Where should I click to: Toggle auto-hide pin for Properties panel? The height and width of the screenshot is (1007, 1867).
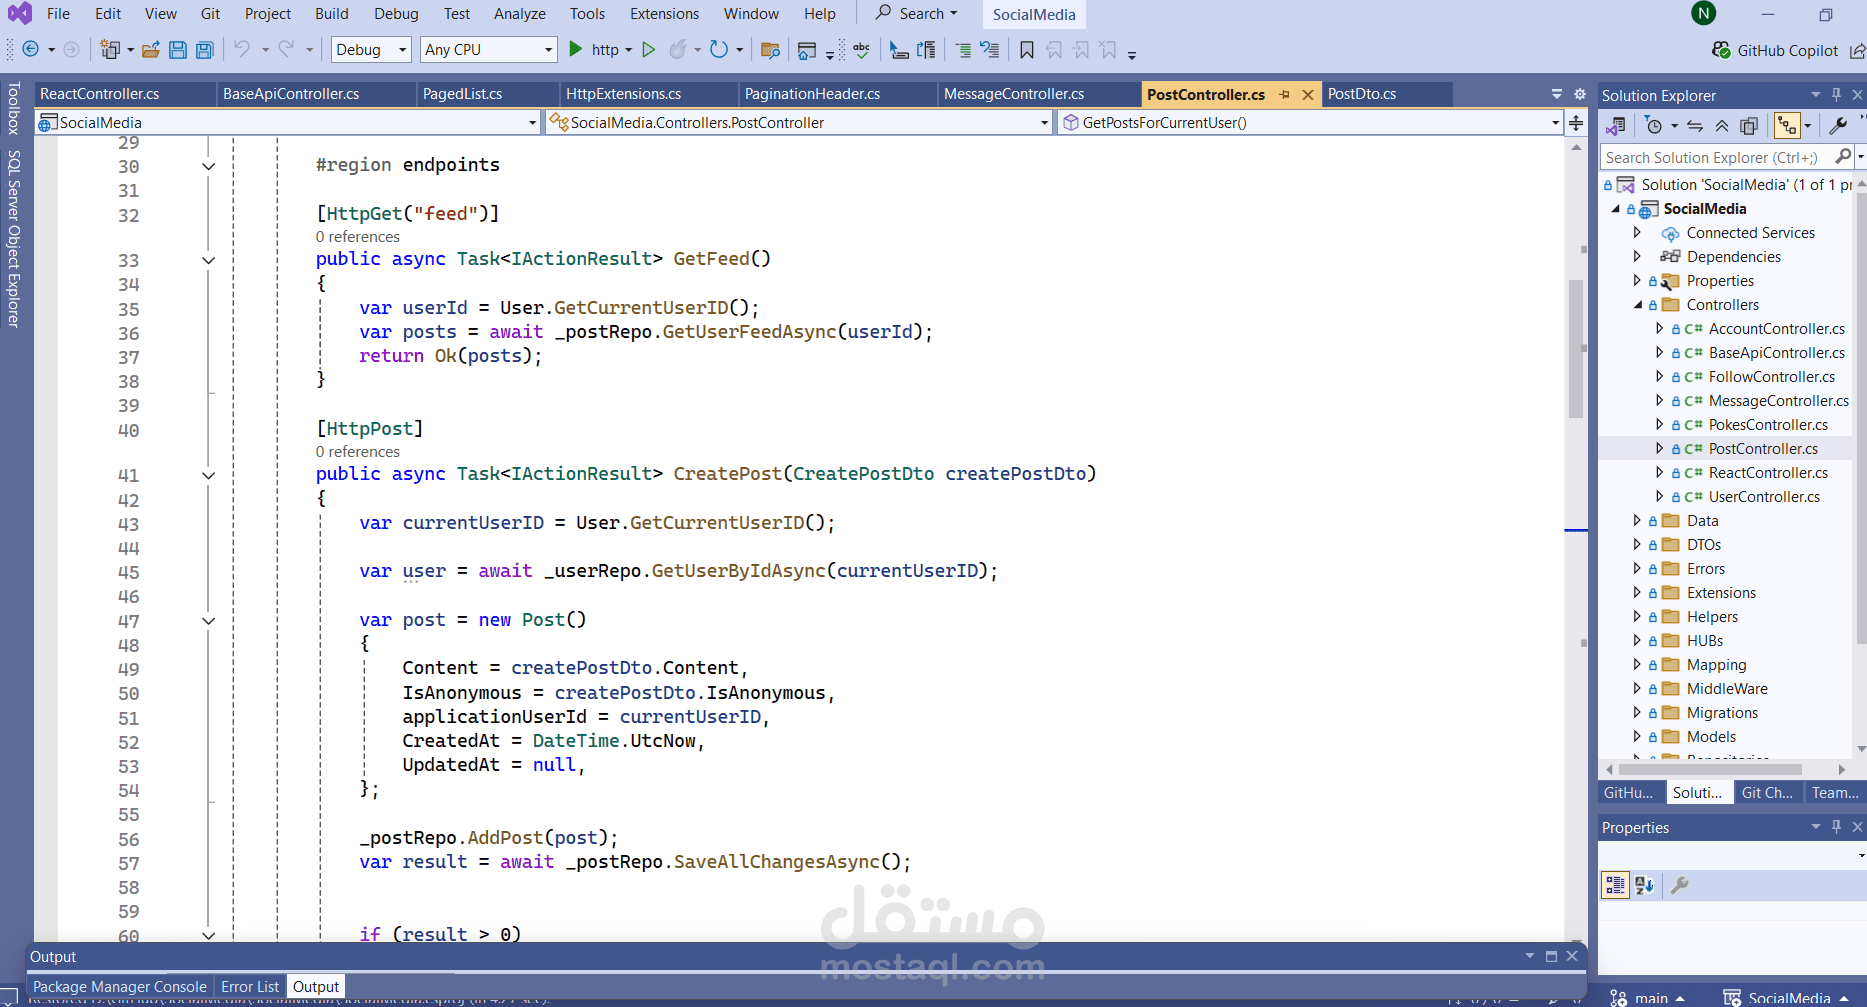pos(1836,827)
